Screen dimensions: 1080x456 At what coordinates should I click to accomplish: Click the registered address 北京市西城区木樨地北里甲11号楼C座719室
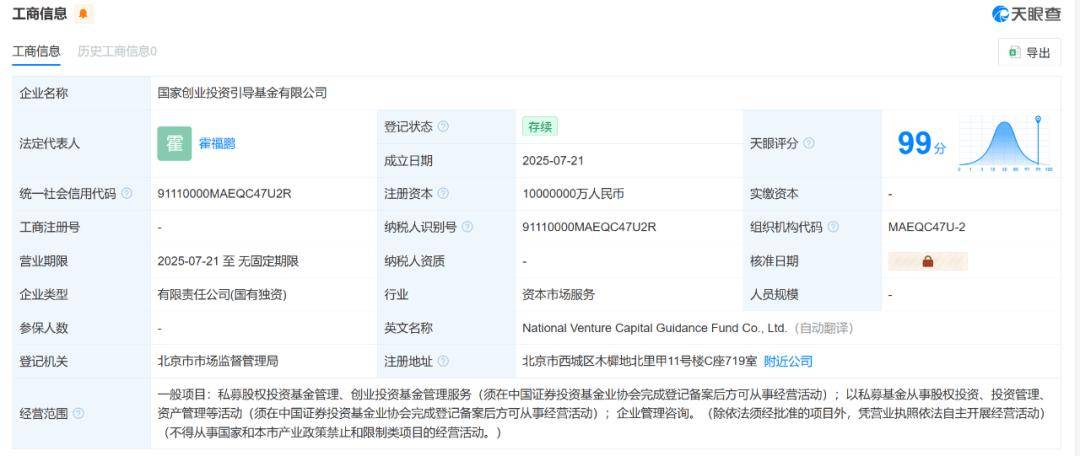(639, 362)
